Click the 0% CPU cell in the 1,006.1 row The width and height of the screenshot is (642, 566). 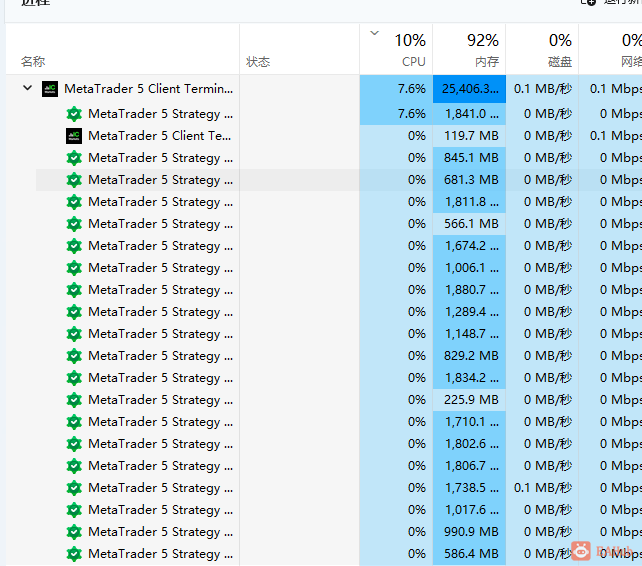tap(396, 268)
